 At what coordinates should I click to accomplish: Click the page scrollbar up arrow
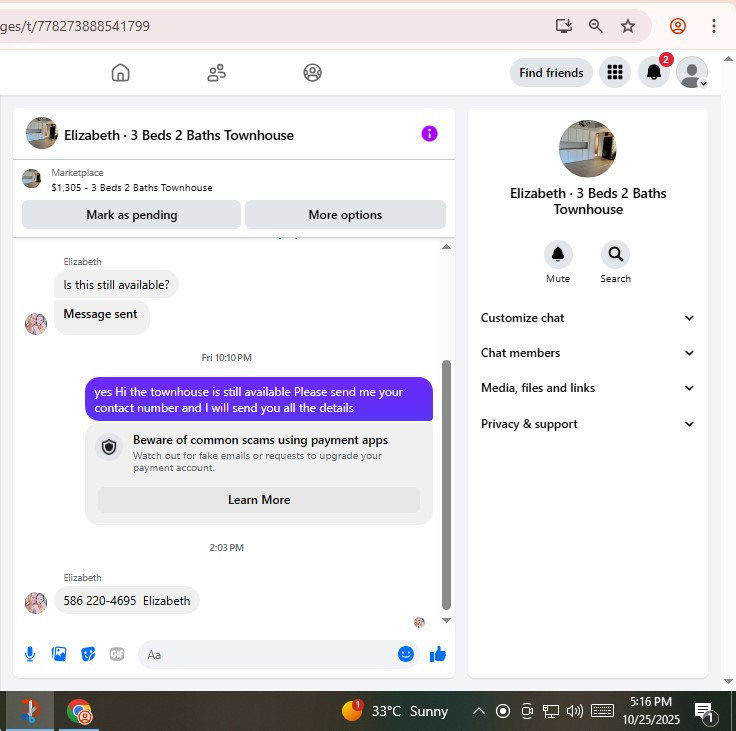click(x=728, y=59)
